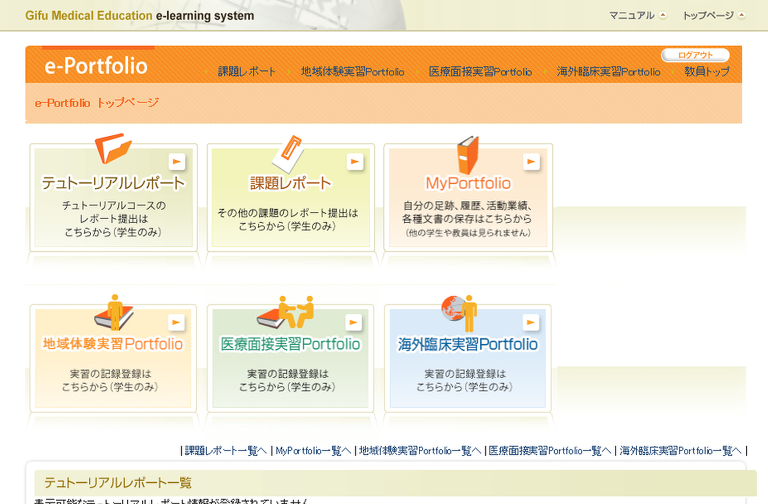Click arrow icon on チュートーリアルレポート card
768x504 pixels.
pyautogui.click(x=177, y=161)
